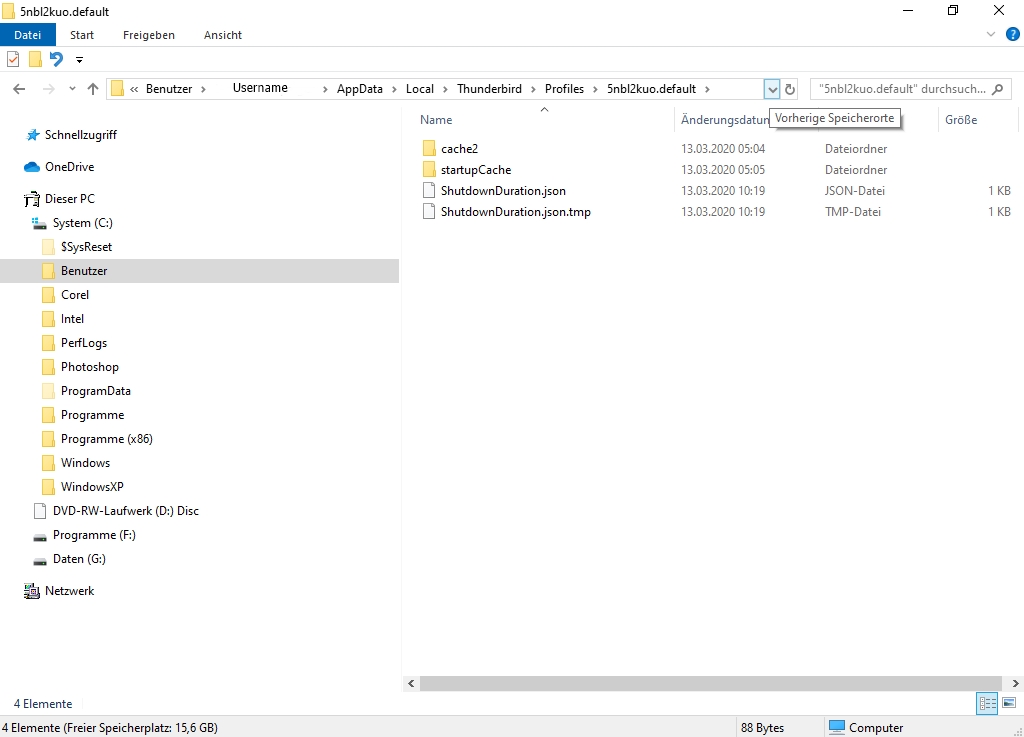1024x737 pixels.
Task: Open the recent locations history dropdown
Action: [x=72, y=89]
